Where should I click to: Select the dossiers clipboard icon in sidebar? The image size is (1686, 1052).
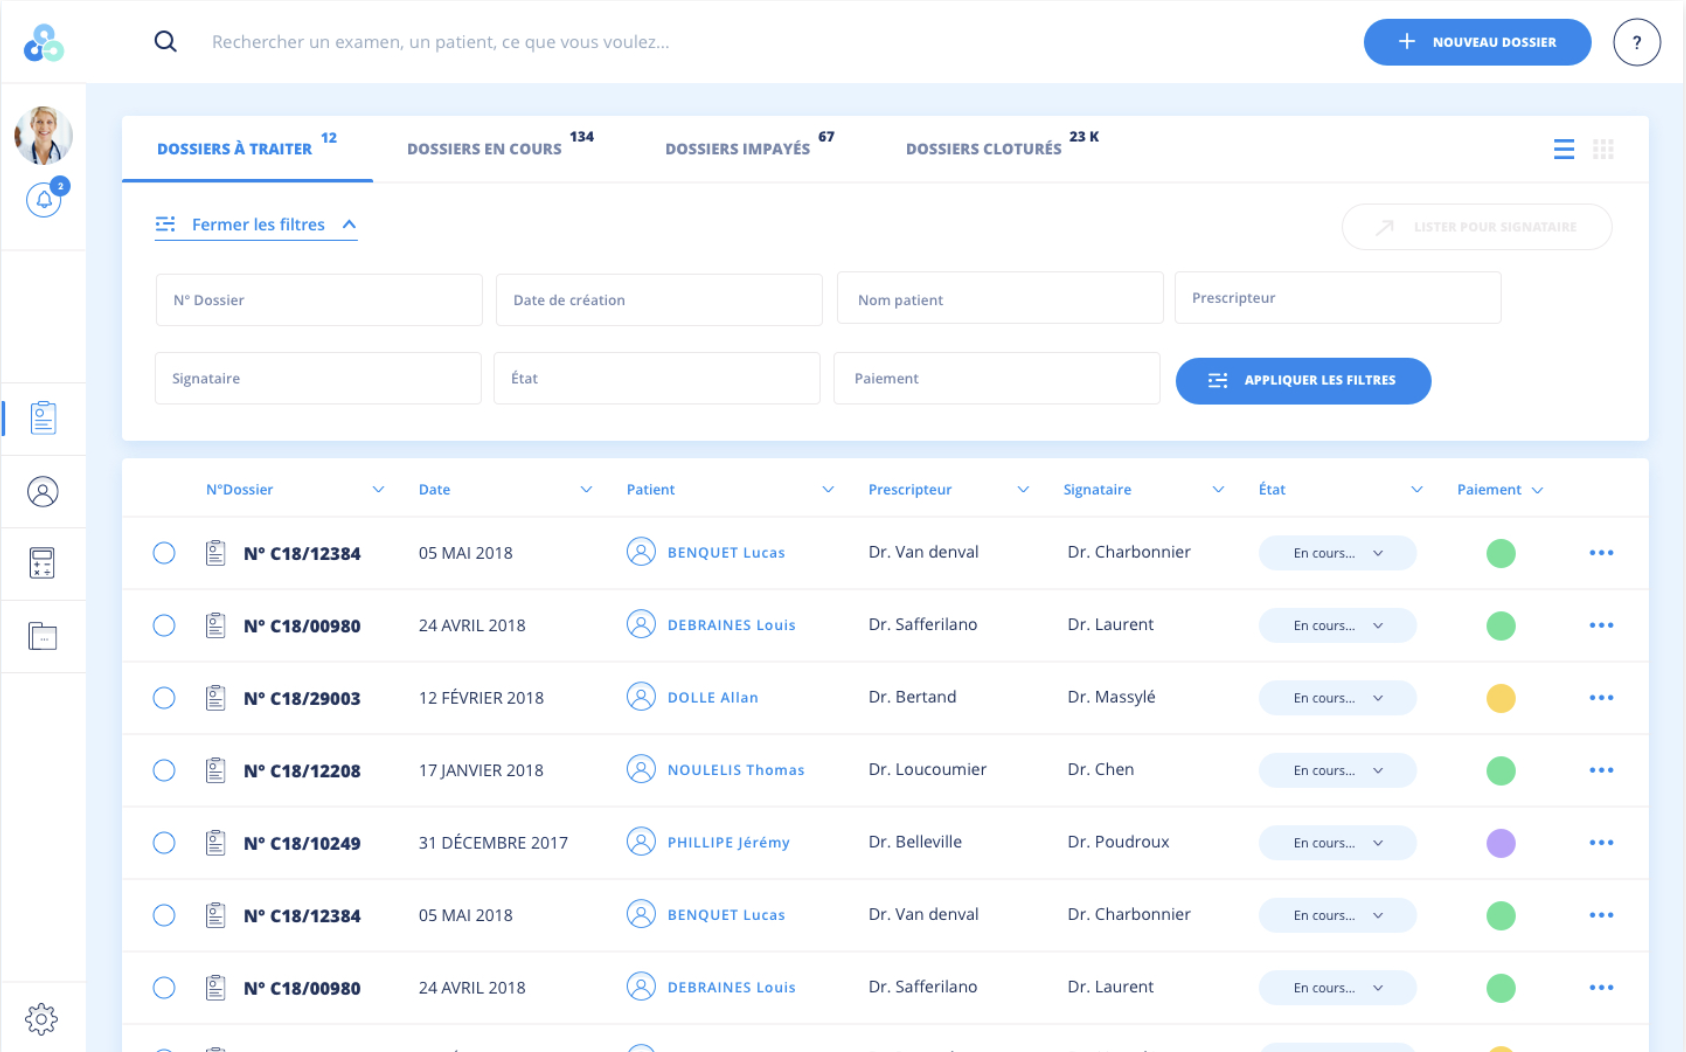click(x=42, y=418)
